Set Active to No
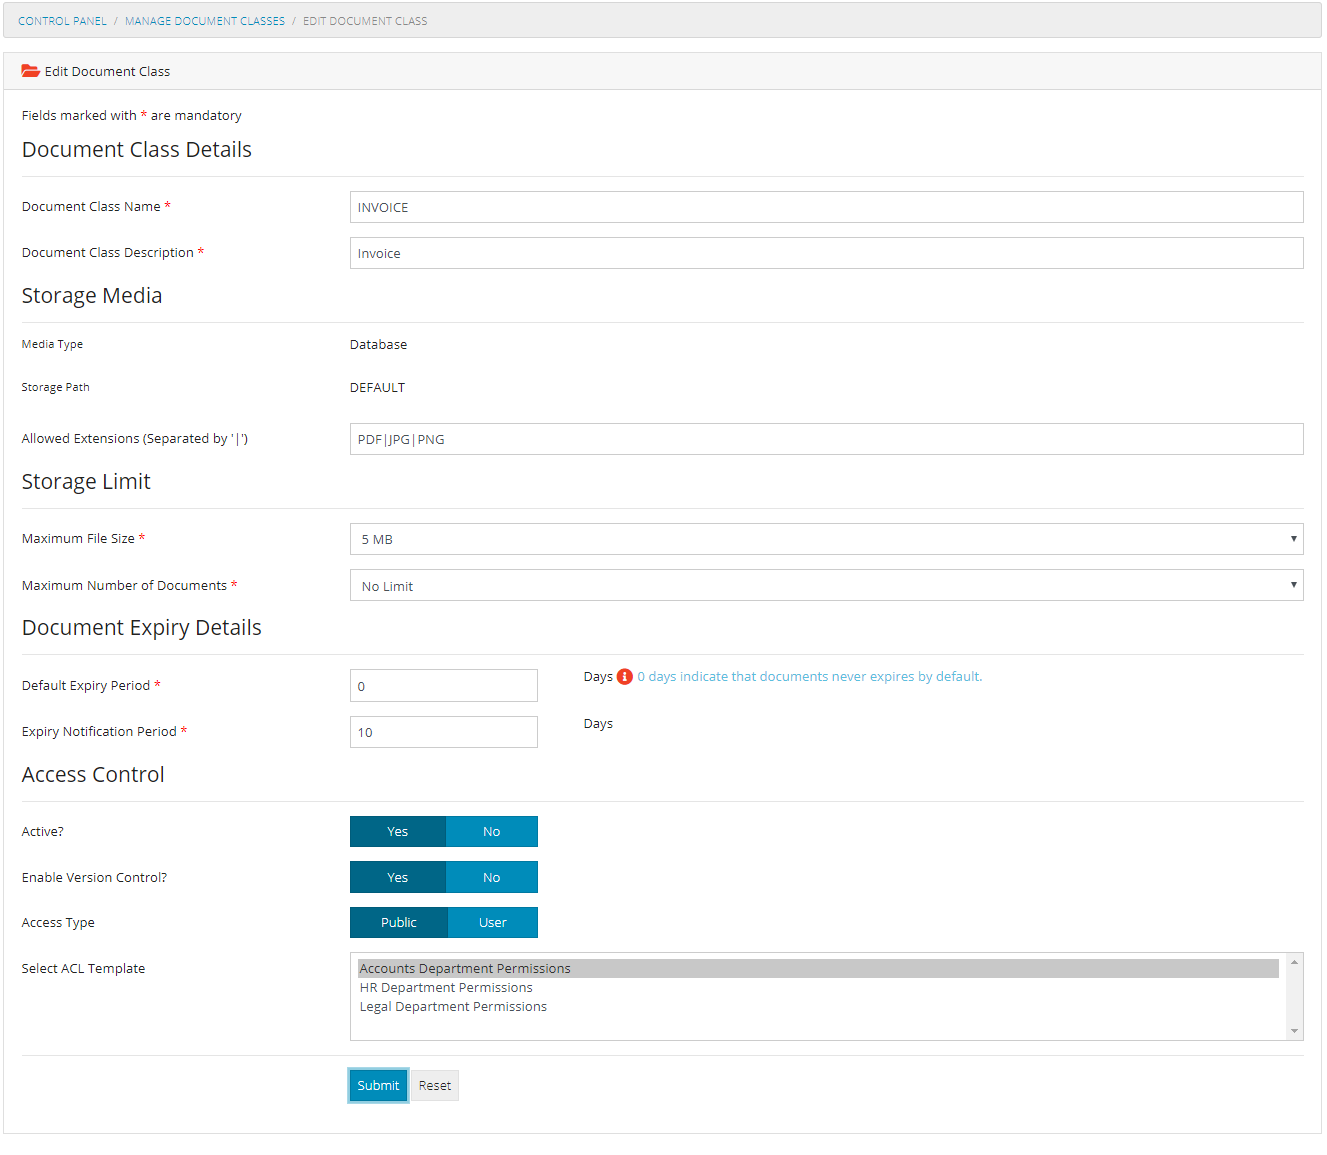This screenshot has height=1155, width=1327. click(491, 832)
